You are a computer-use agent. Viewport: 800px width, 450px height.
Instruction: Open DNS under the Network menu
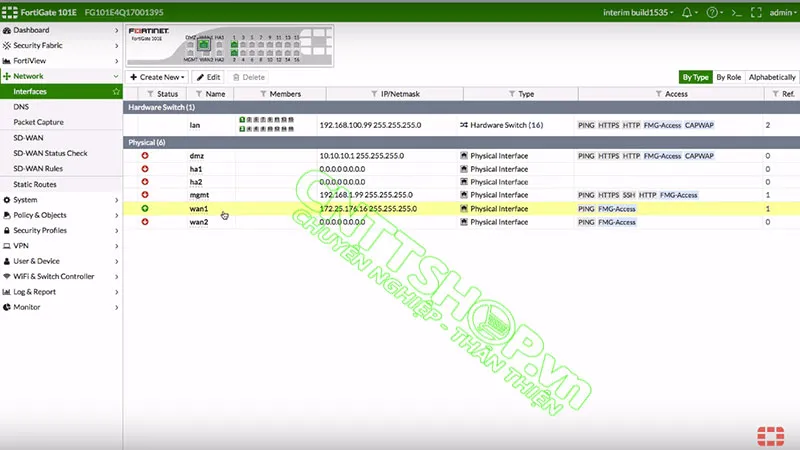click(x=21, y=106)
